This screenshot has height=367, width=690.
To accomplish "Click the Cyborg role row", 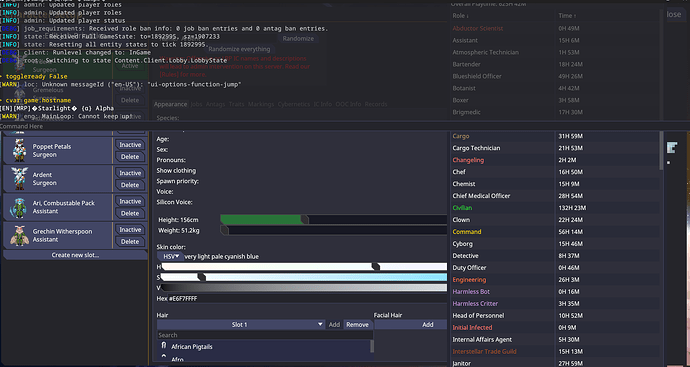I will point(554,244).
